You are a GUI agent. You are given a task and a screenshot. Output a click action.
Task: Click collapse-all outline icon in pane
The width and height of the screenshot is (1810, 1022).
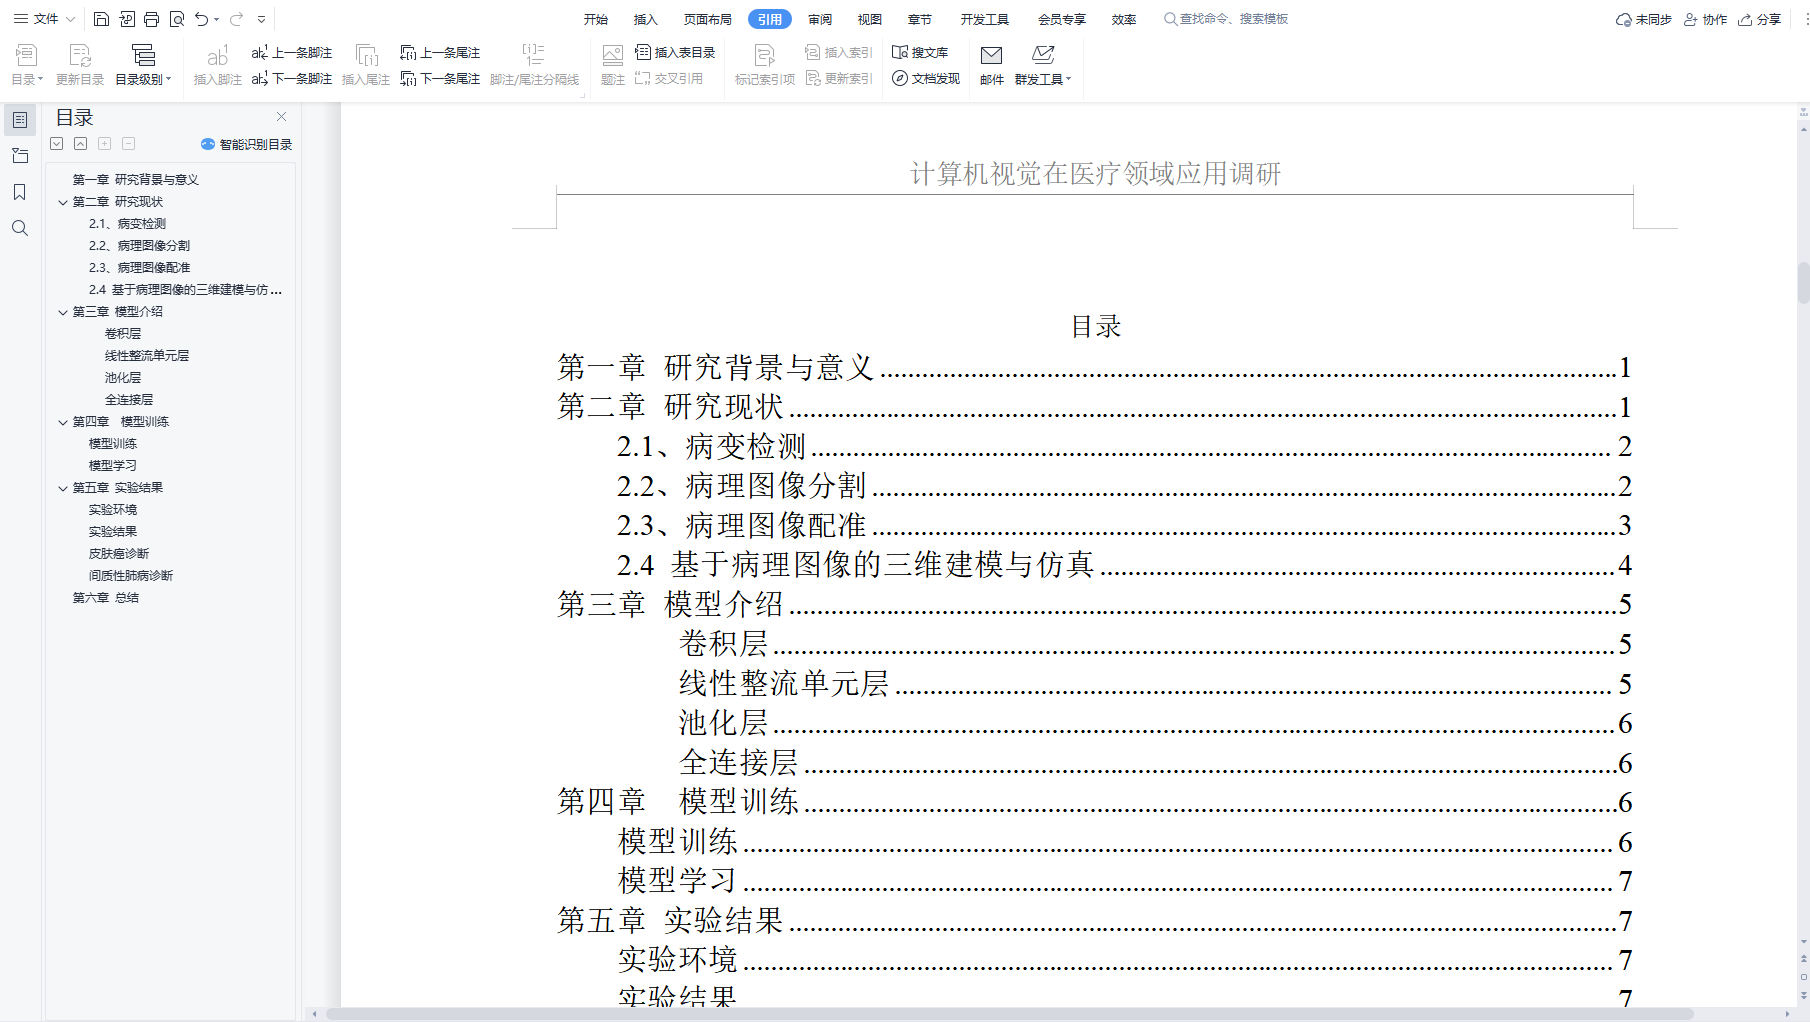coord(81,144)
